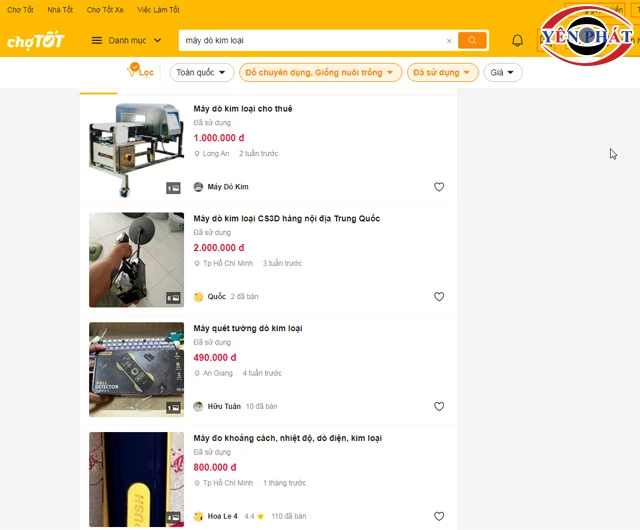Save the 'Máy dò kim loại cho thuê' listing with heart

pyautogui.click(x=439, y=187)
